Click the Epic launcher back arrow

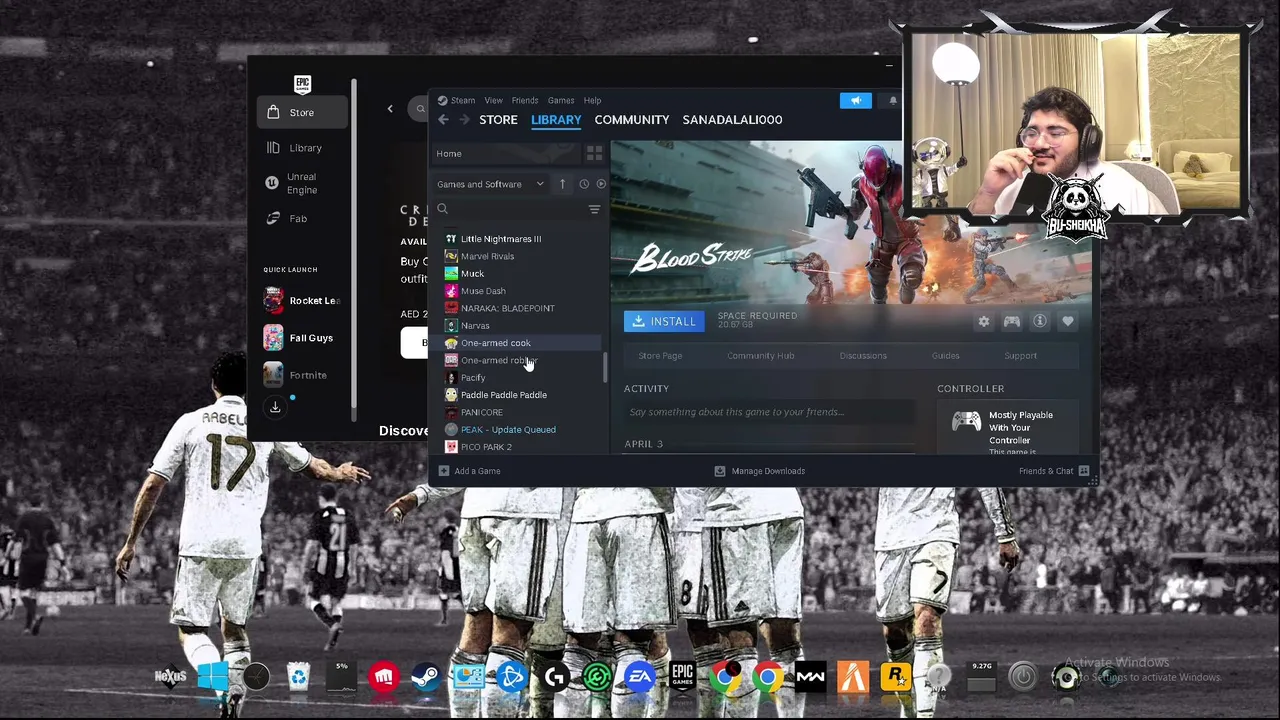390,109
